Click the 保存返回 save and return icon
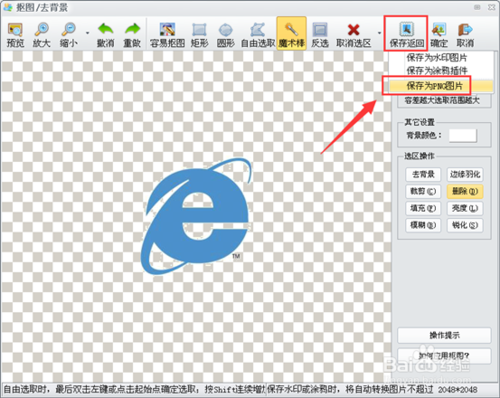 point(406,34)
